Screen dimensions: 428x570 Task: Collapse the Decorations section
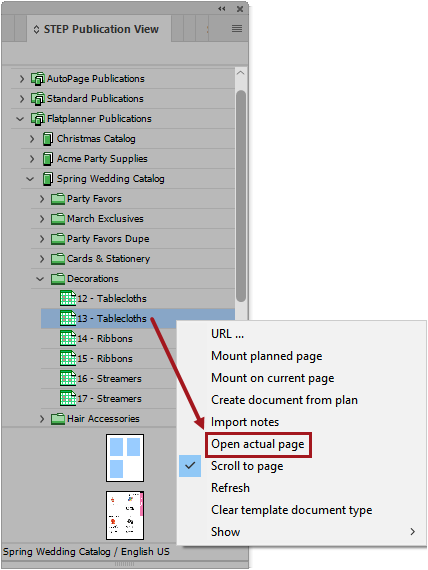40,279
